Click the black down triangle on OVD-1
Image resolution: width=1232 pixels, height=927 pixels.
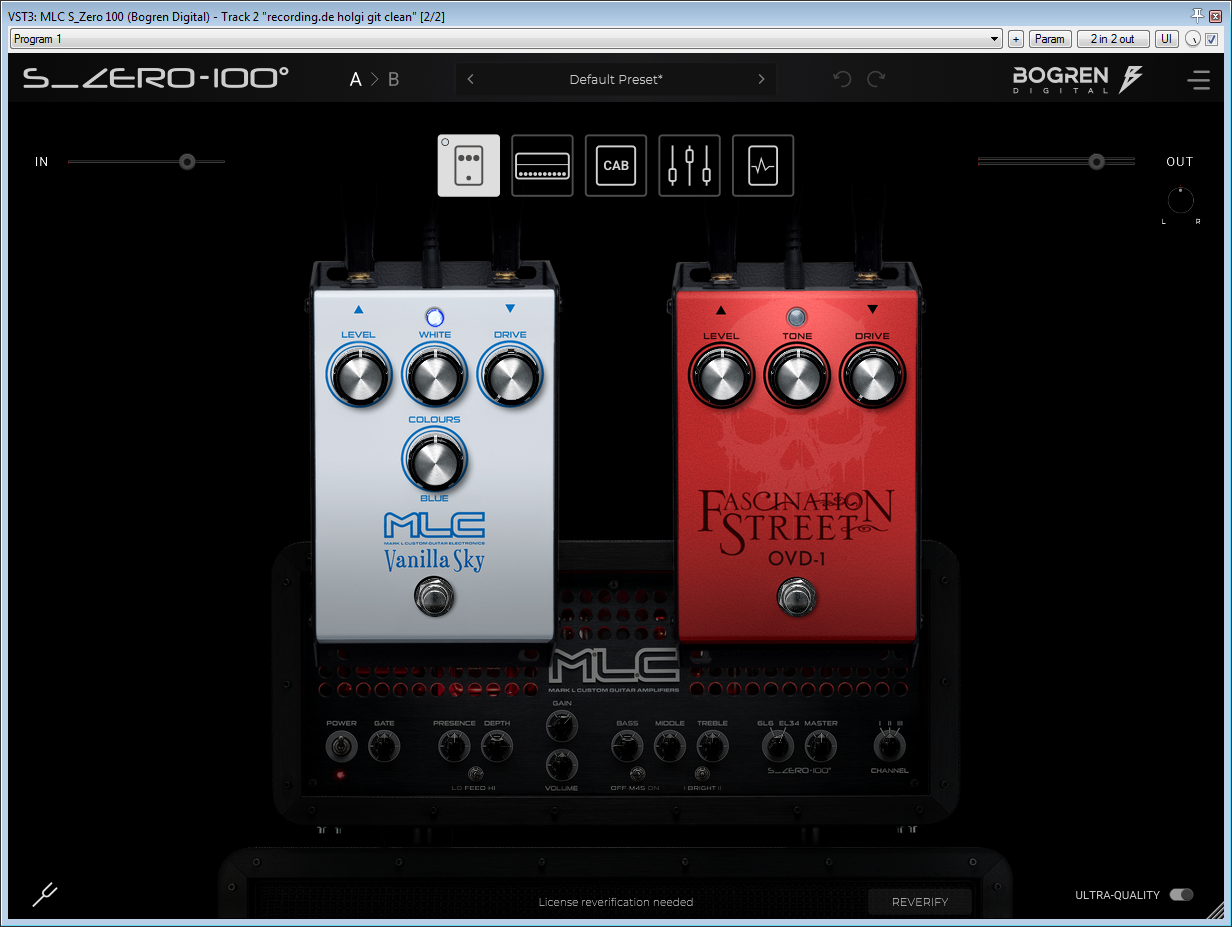pos(872,310)
